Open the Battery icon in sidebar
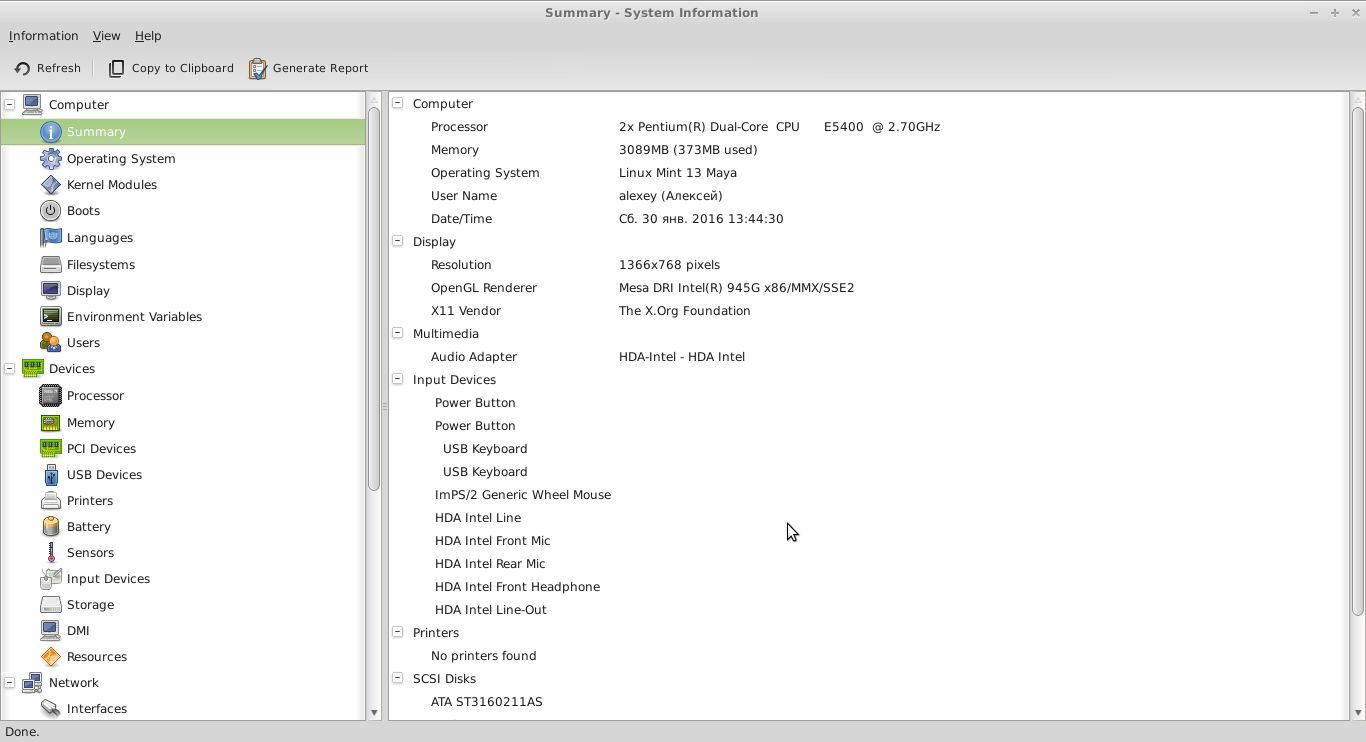Image resolution: width=1366 pixels, height=742 pixels. (50, 527)
